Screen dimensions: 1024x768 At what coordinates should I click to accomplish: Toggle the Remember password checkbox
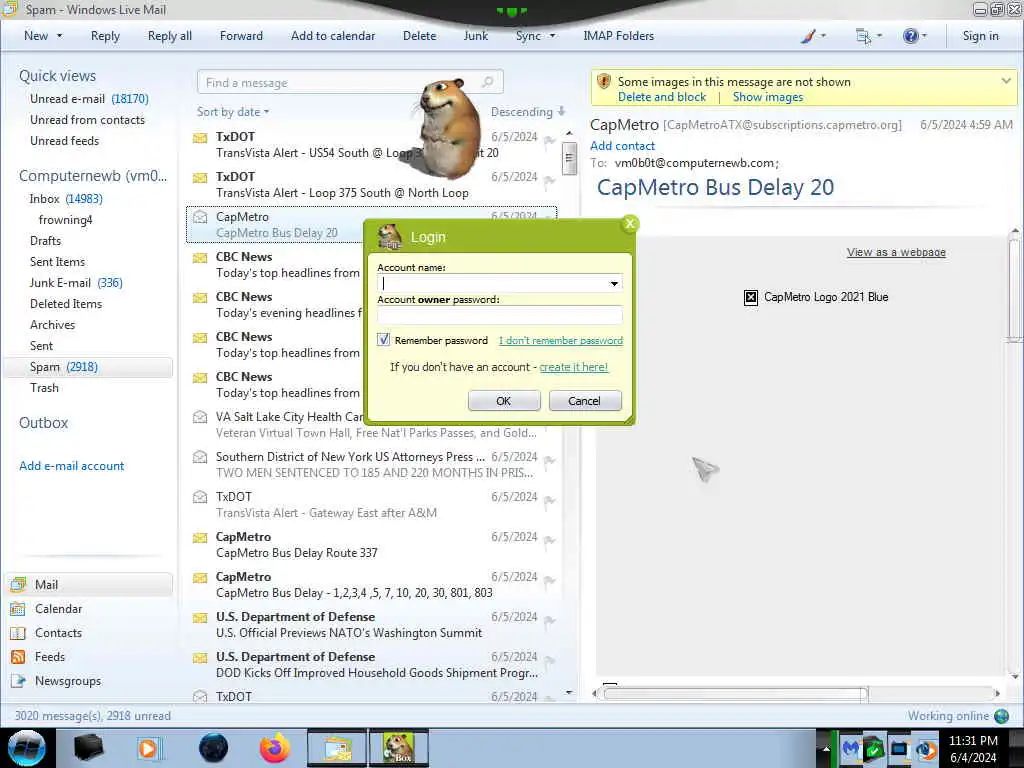pyautogui.click(x=383, y=340)
